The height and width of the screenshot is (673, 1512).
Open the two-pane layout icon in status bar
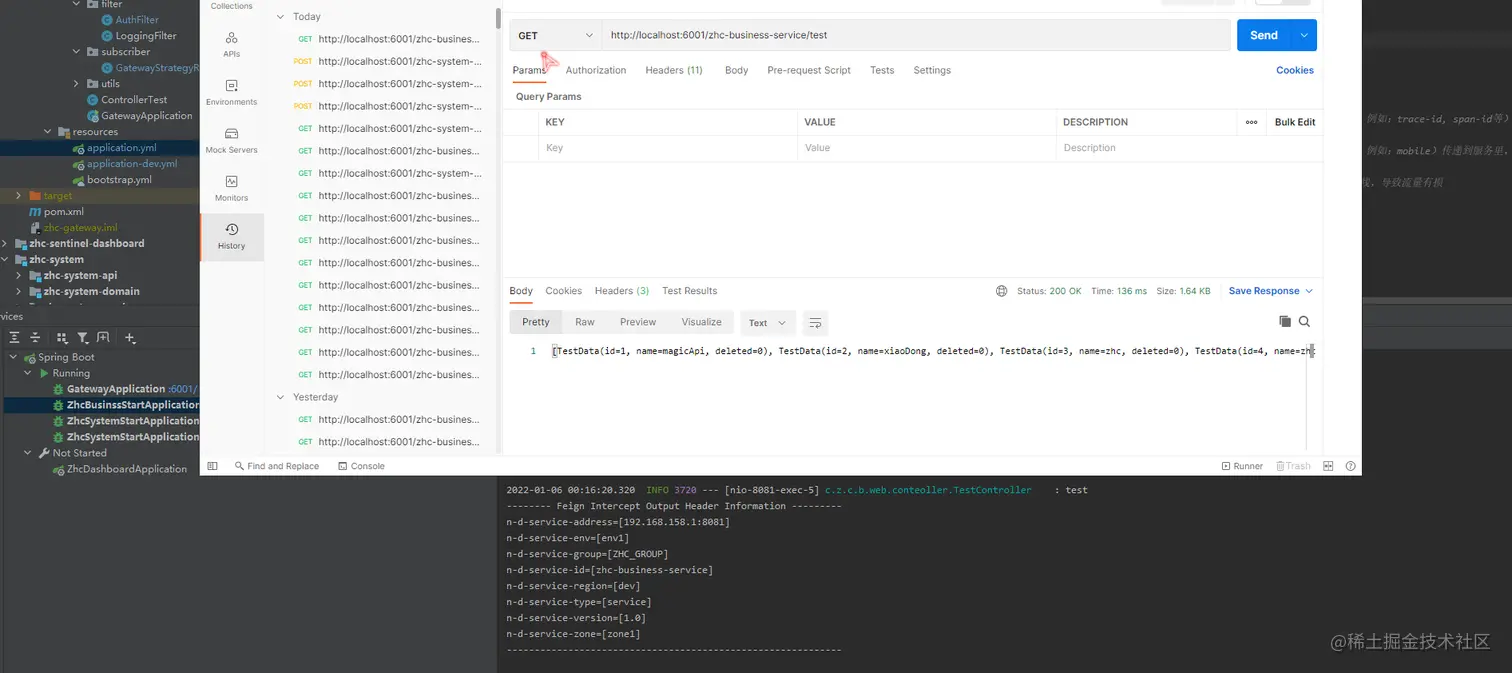click(x=1328, y=466)
